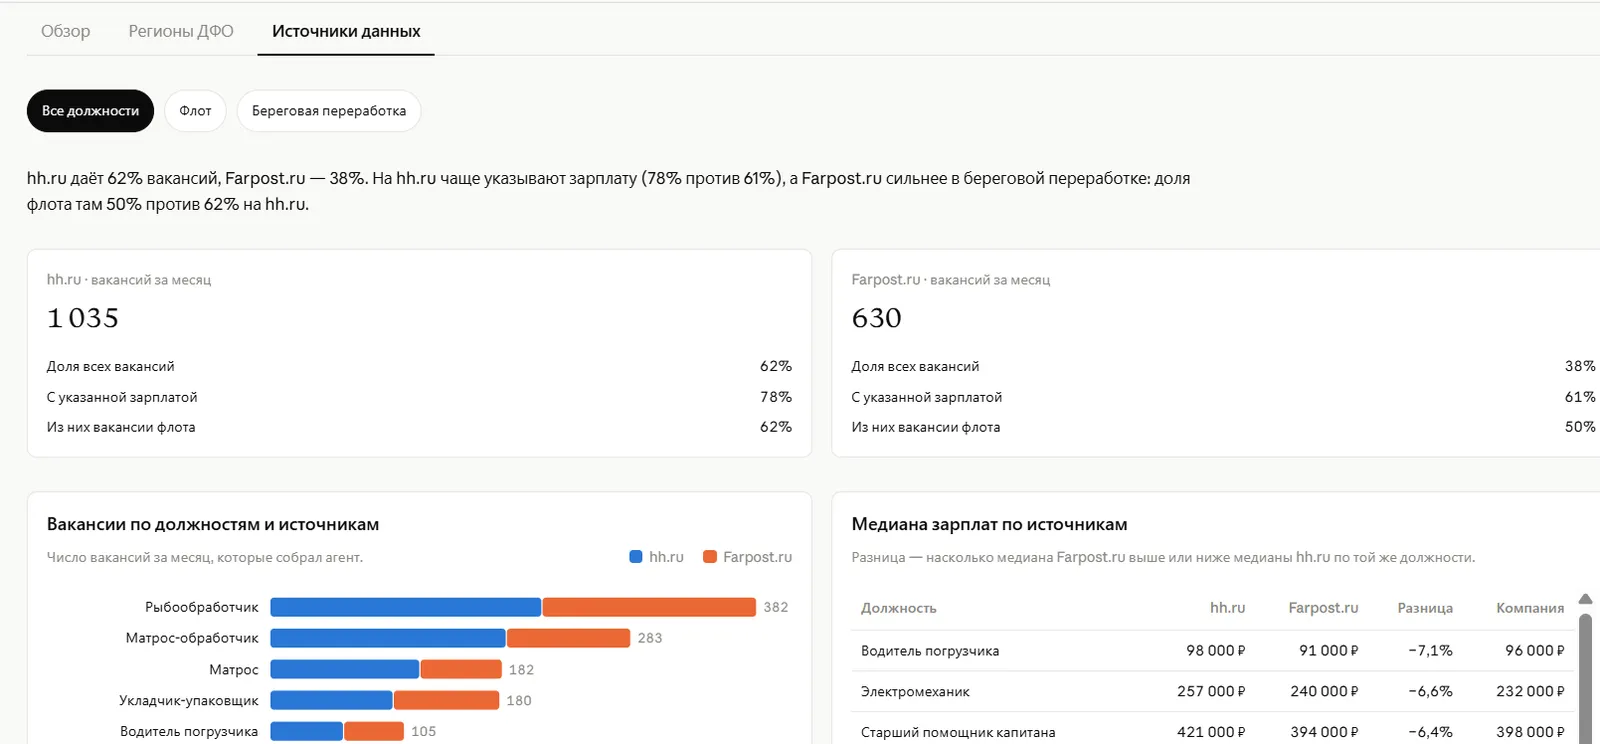1600x744 pixels.
Task: Click the orange bar for Матрос-обработчик
Action: point(569,638)
